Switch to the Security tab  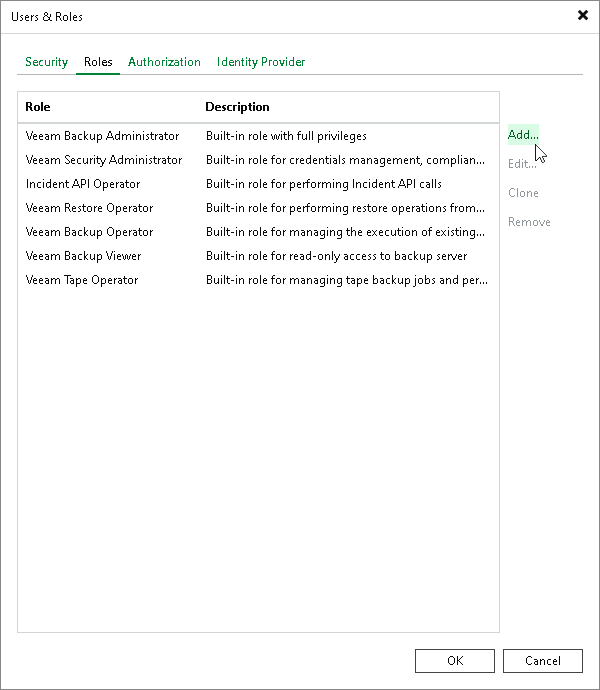(46, 62)
